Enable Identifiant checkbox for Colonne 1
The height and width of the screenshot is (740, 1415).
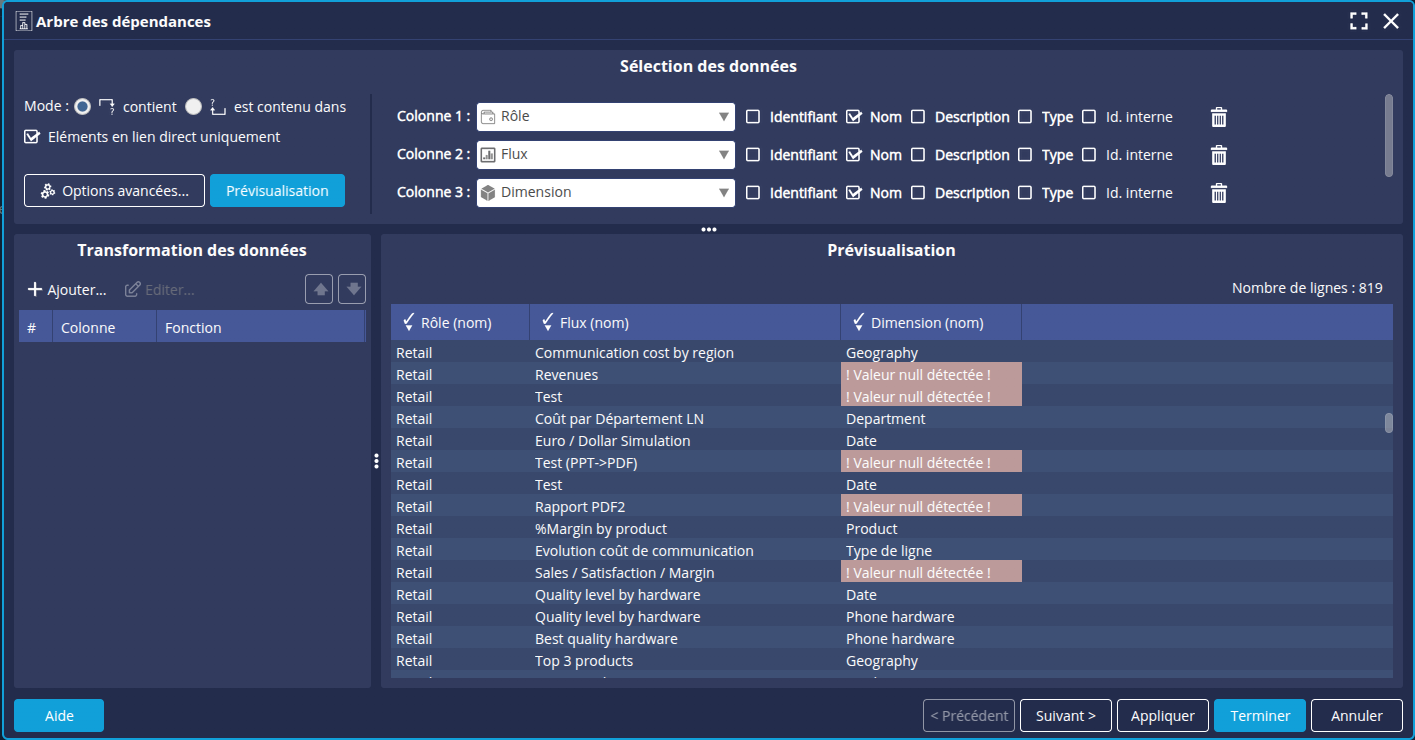point(753,117)
